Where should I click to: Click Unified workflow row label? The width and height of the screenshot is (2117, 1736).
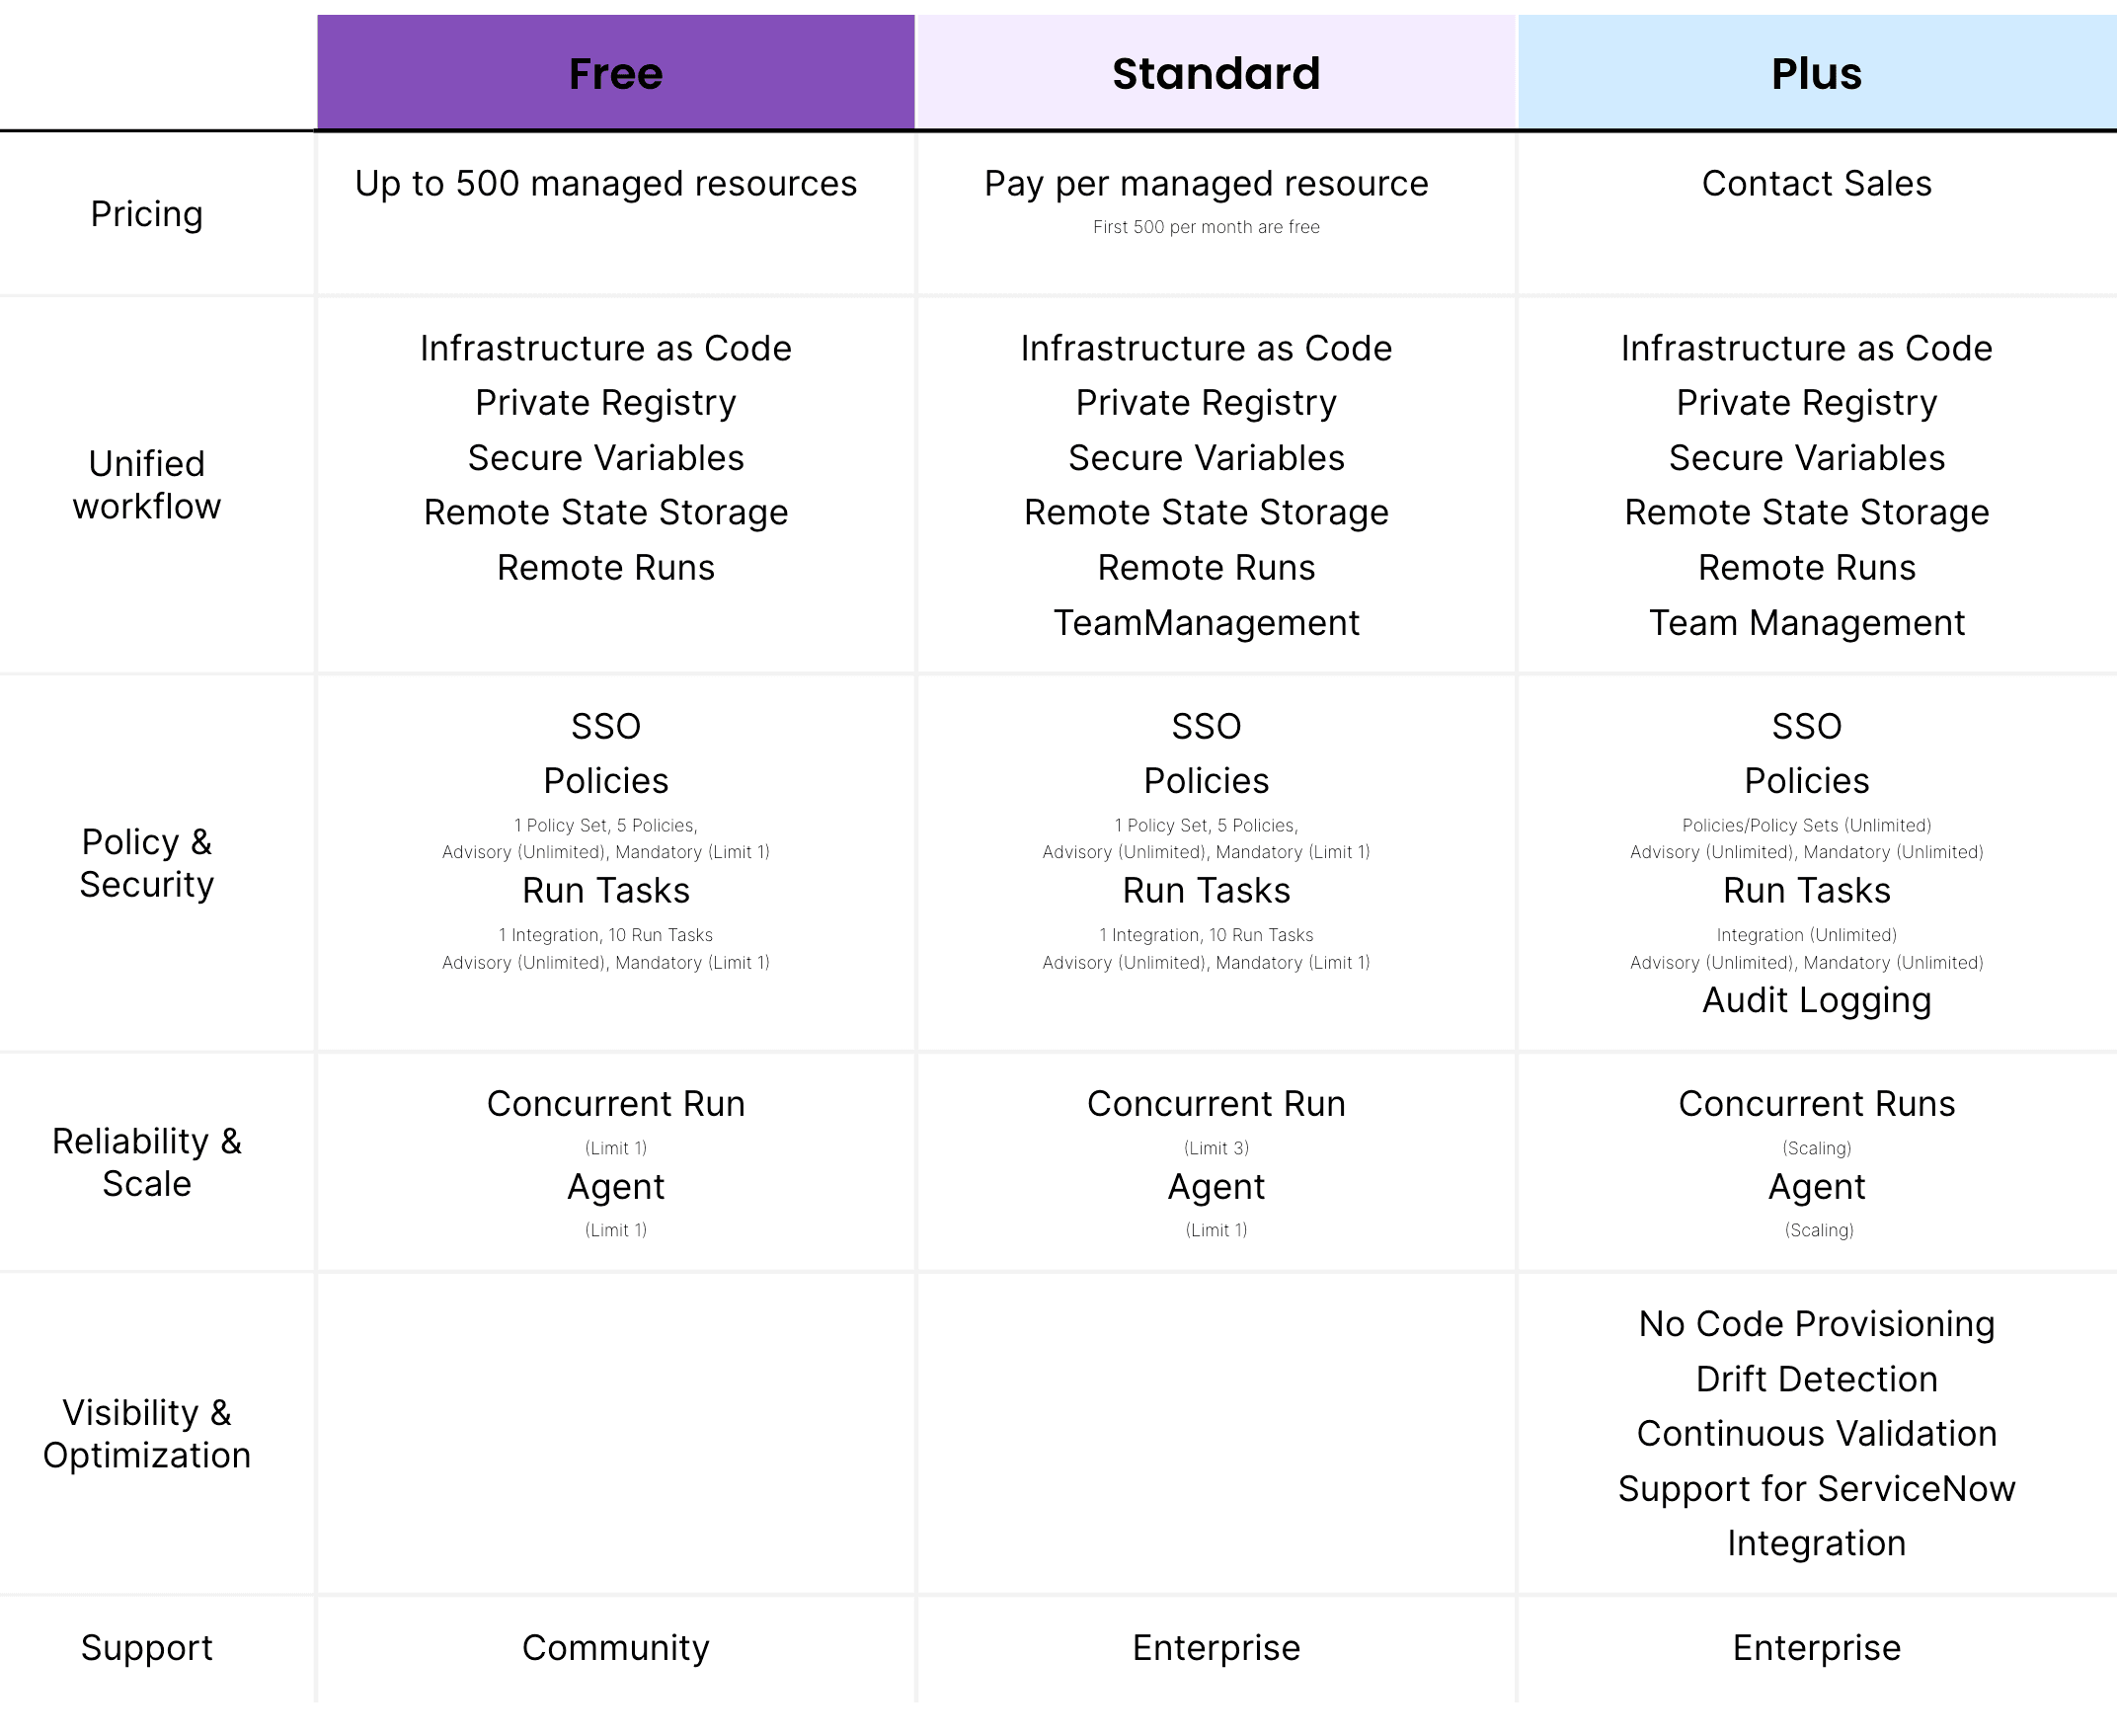[x=146, y=484]
